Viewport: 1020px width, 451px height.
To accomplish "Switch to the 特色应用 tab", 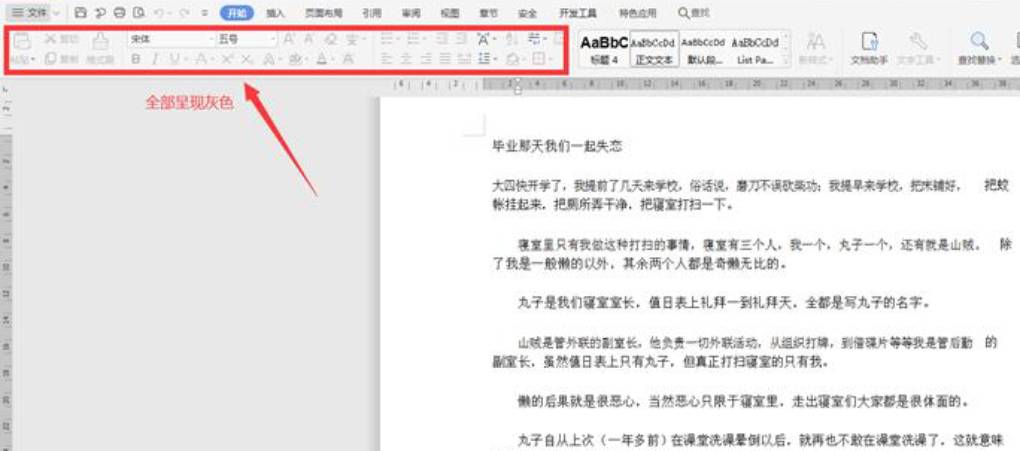I will [x=638, y=13].
